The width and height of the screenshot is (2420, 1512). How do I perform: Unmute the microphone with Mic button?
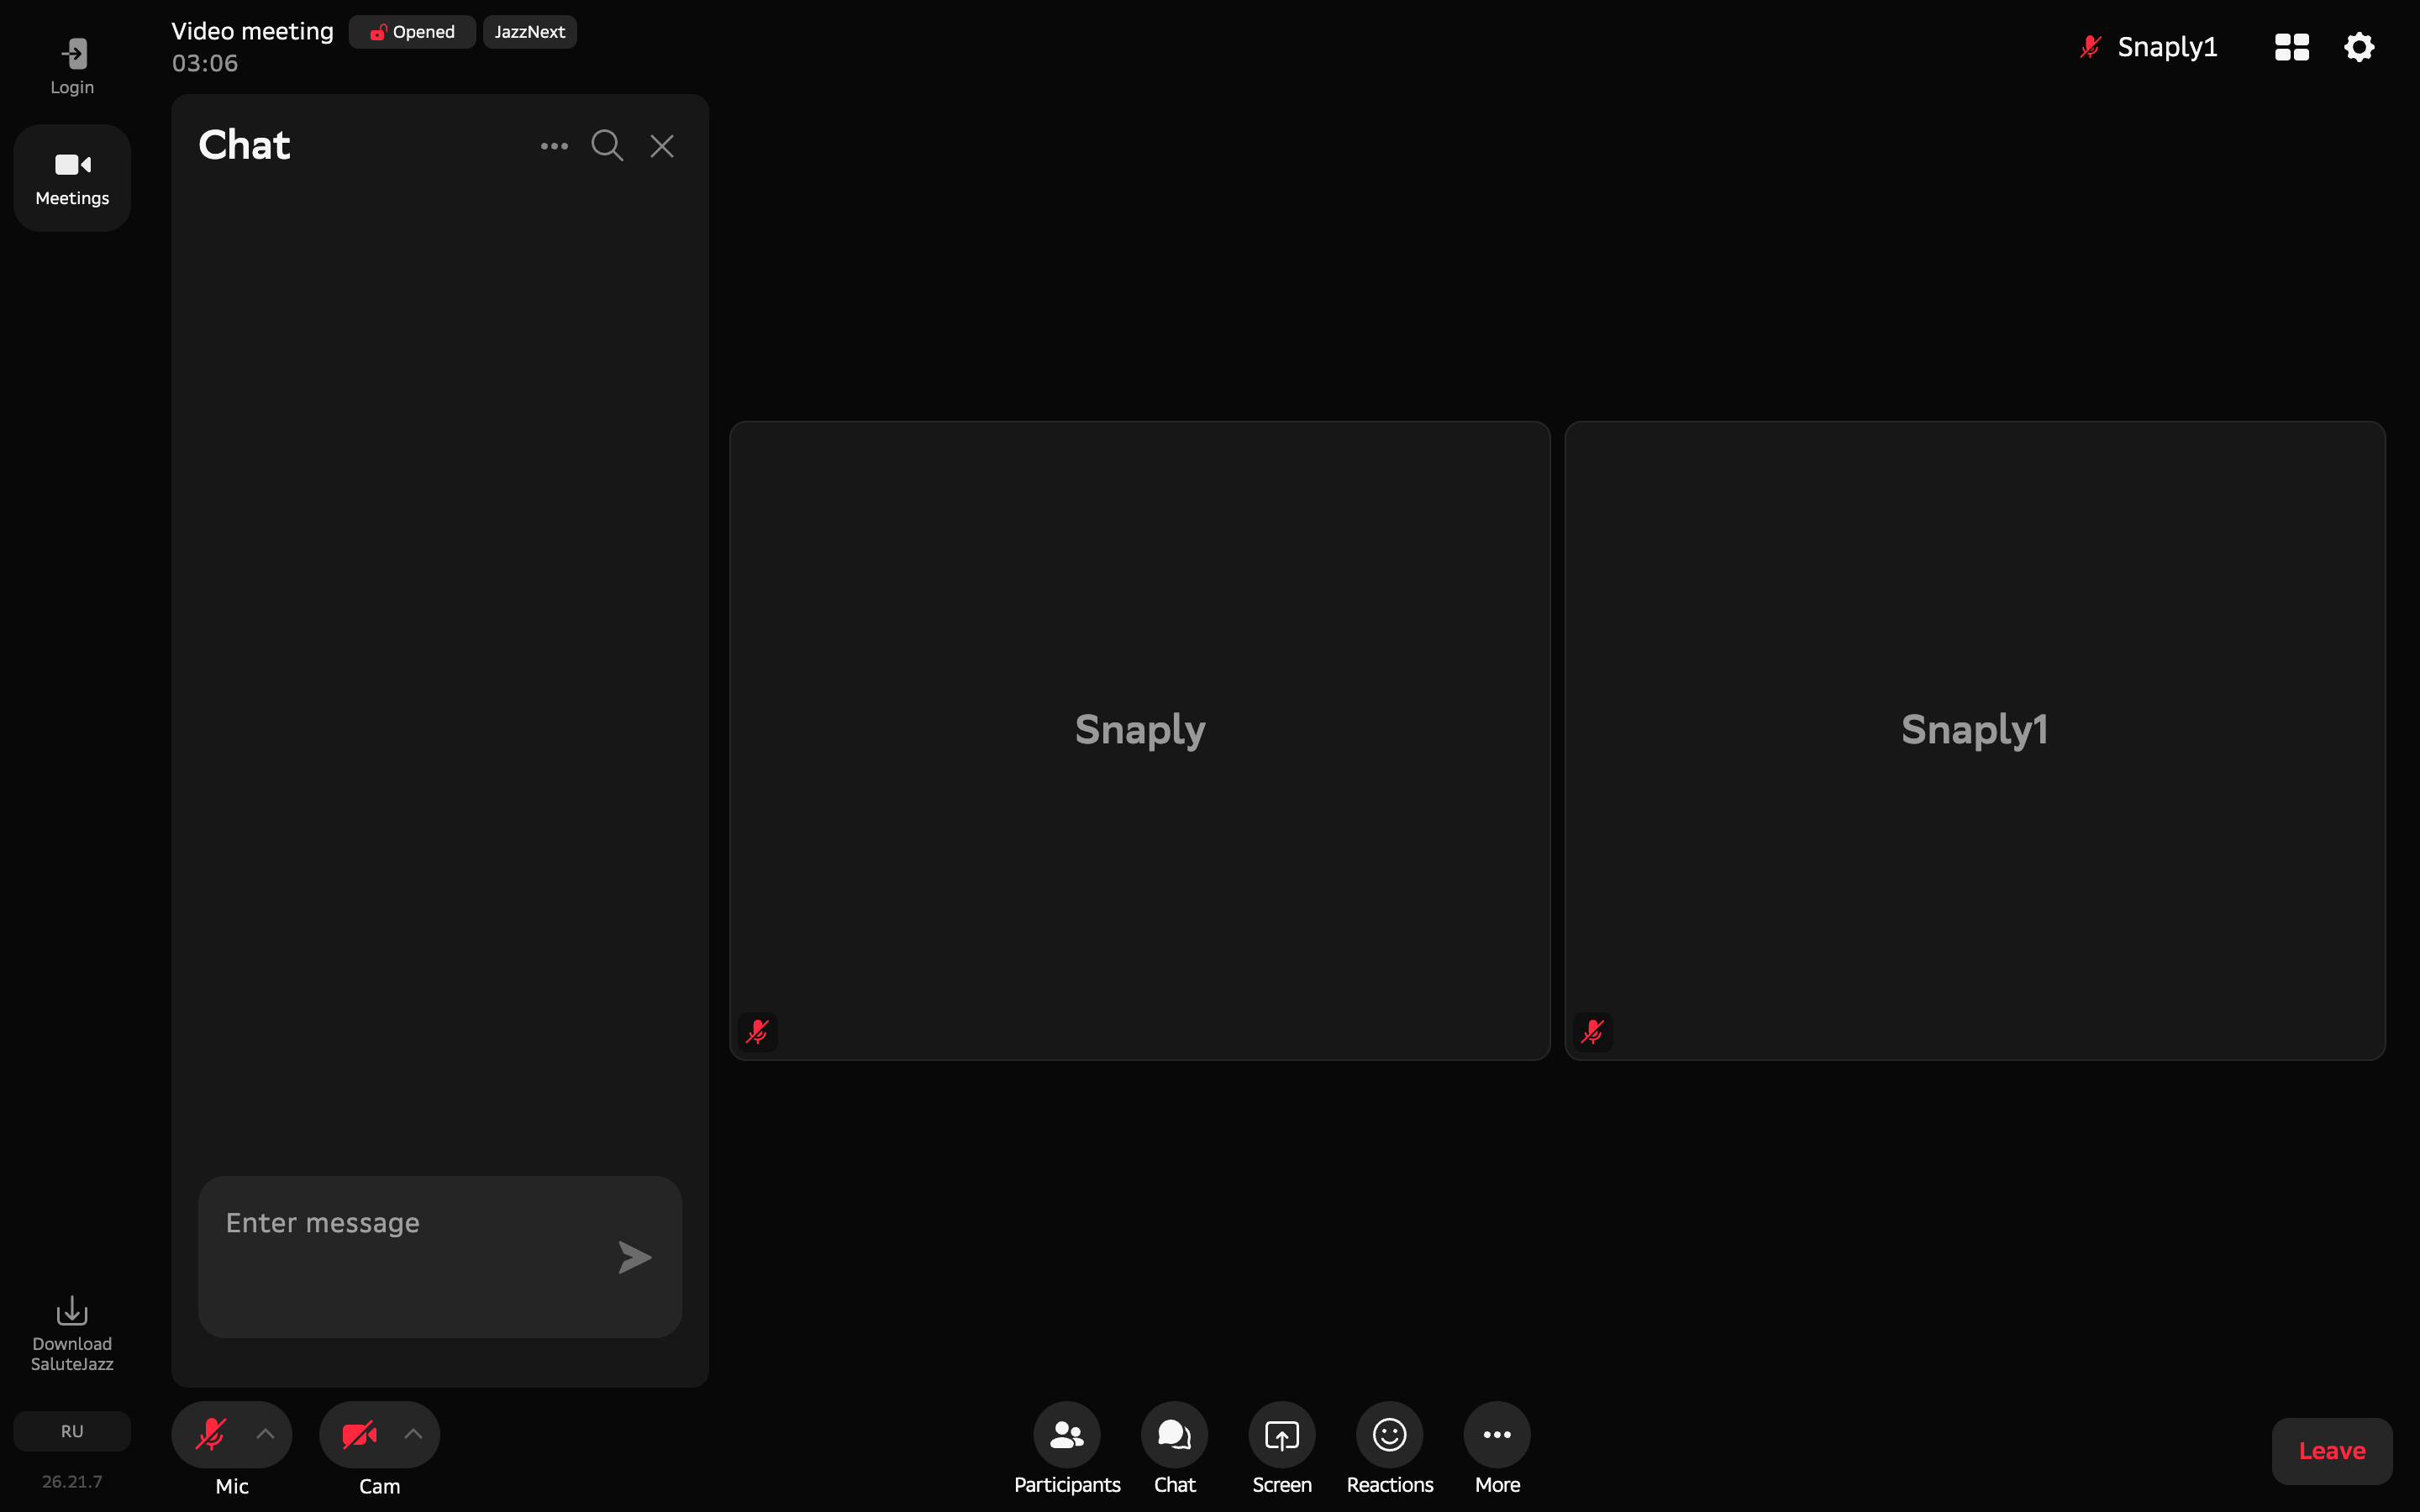pos(210,1434)
